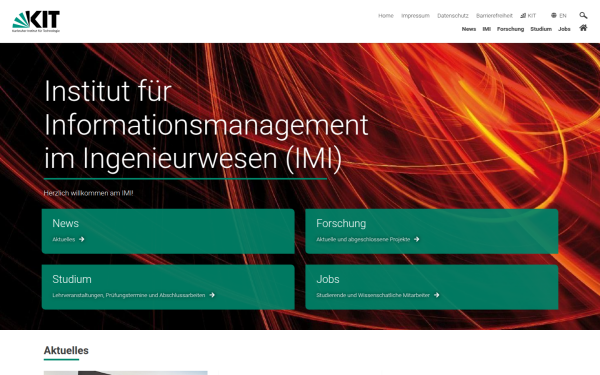
Task: Open the Jobs menu item
Action: [564, 29]
